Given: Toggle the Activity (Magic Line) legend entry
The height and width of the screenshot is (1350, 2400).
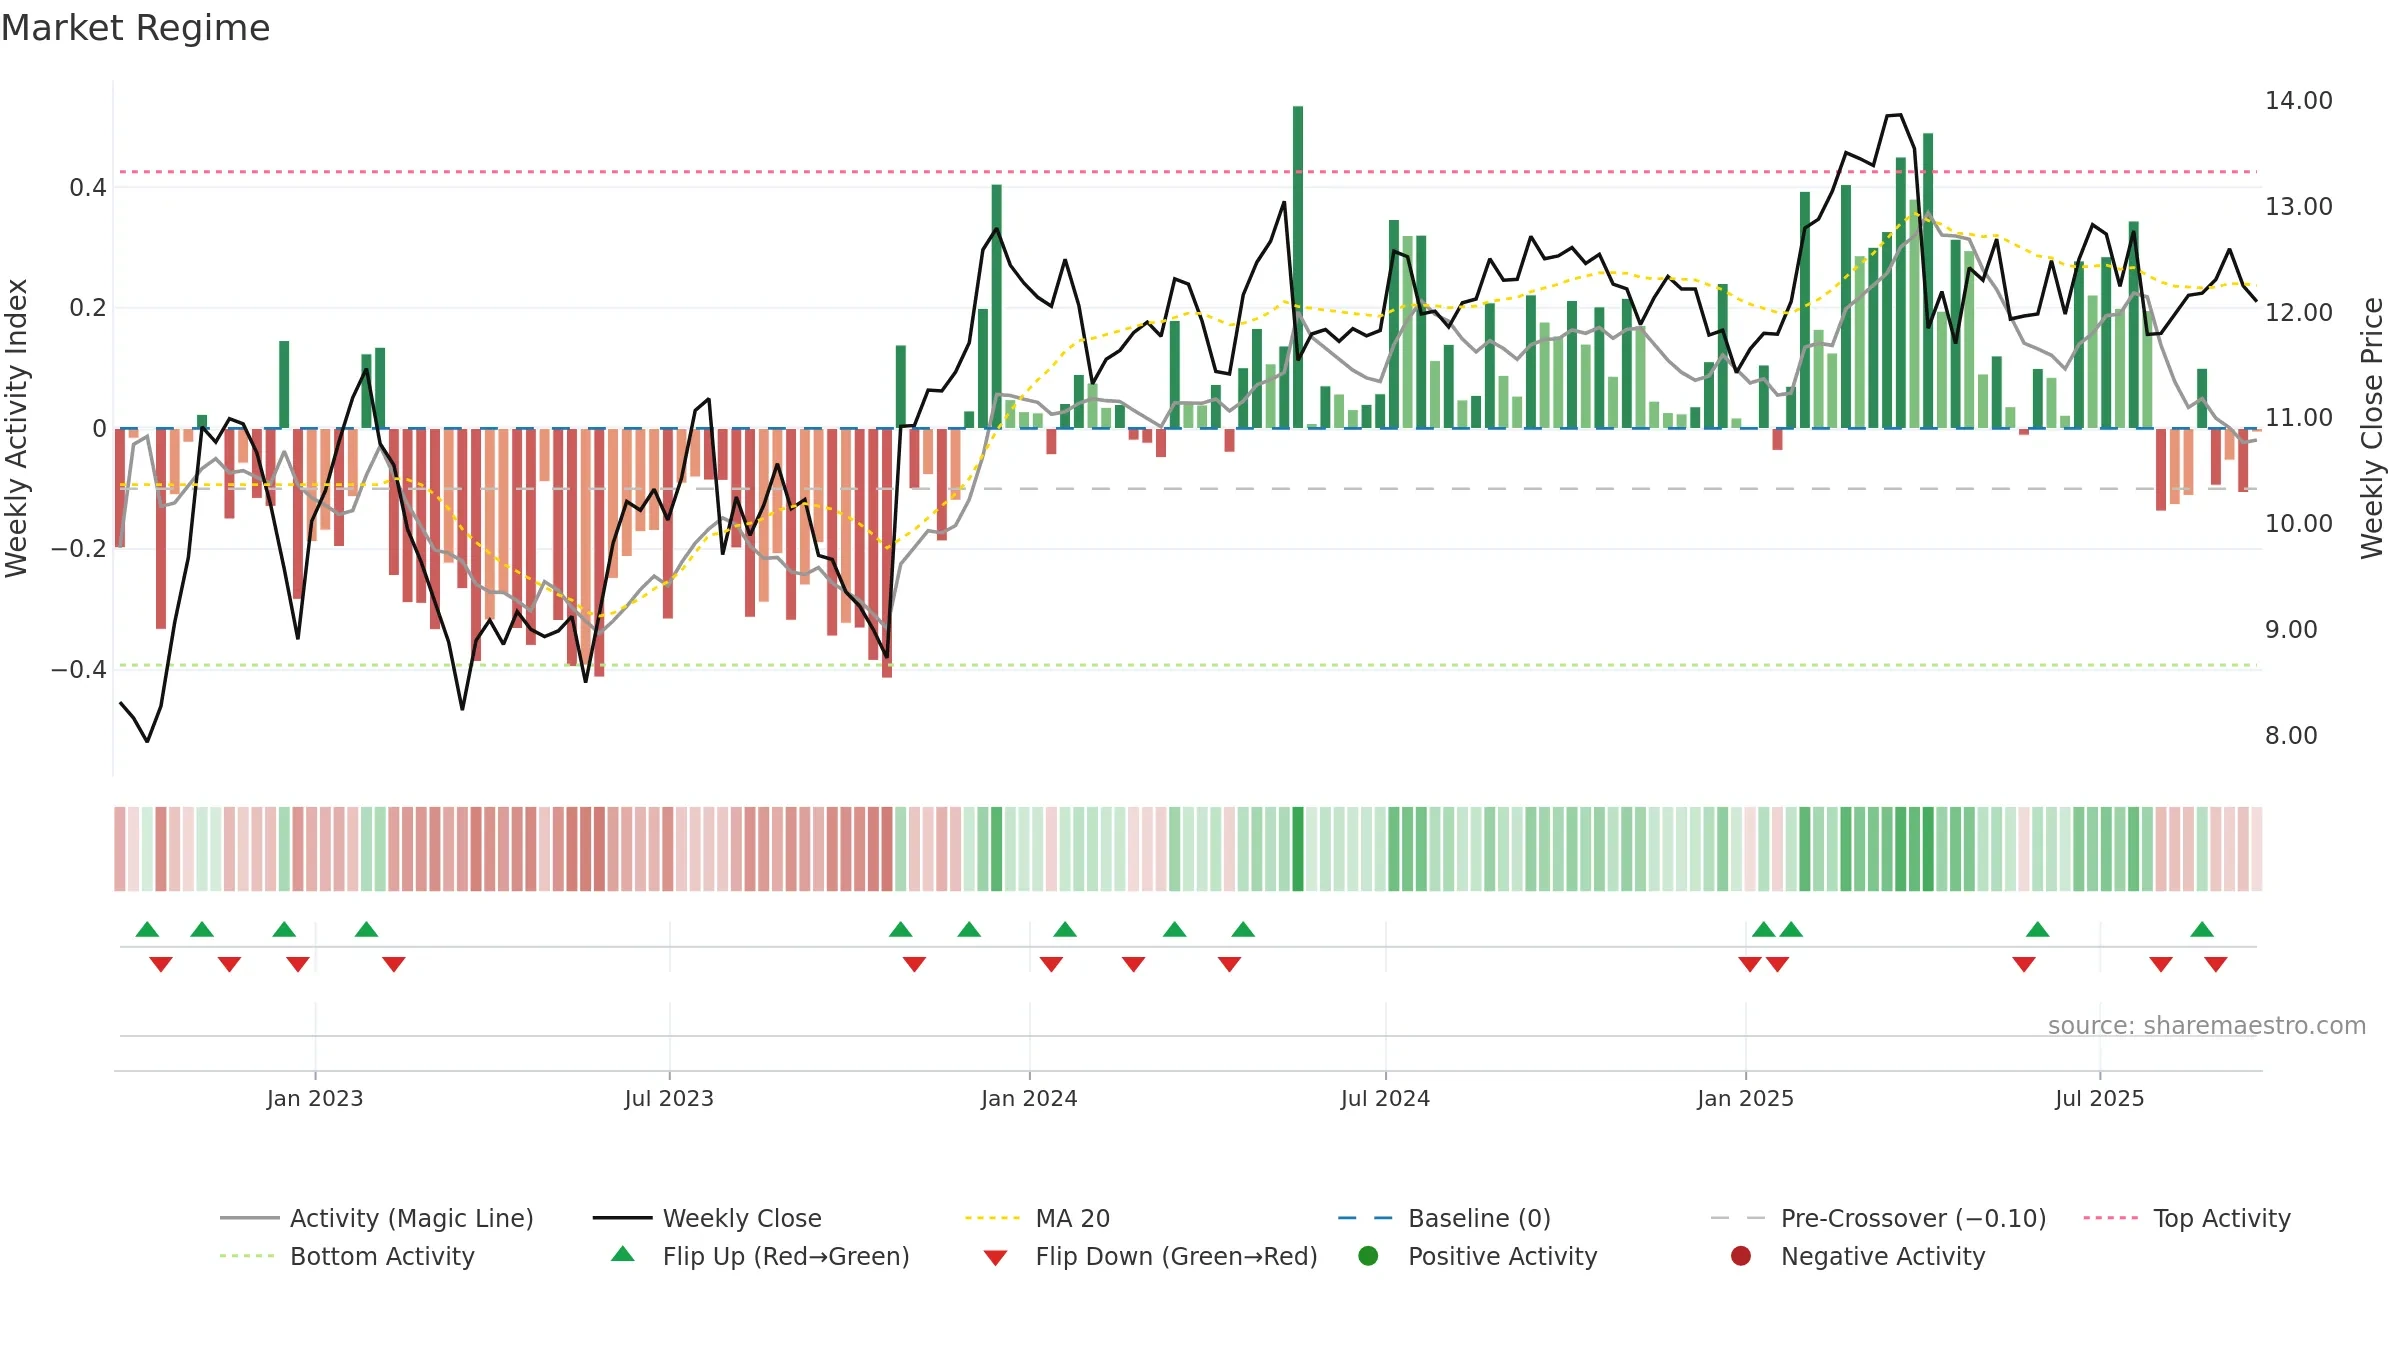Looking at the screenshot, I should click(377, 1218).
